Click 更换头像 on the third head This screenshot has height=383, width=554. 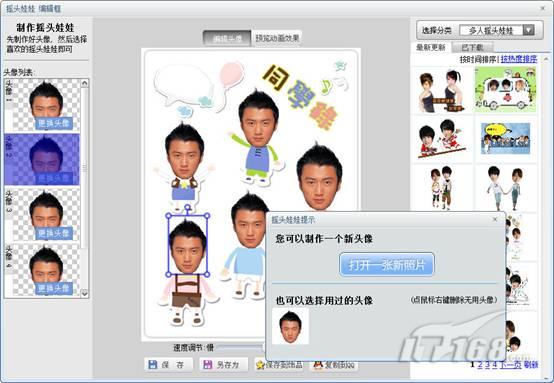pos(54,233)
